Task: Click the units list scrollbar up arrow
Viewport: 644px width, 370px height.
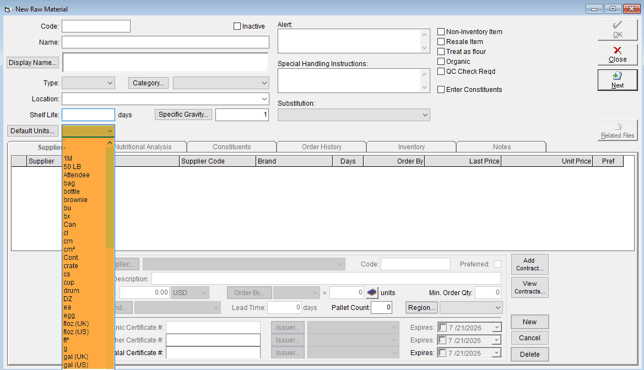Action: click(110, 143)
